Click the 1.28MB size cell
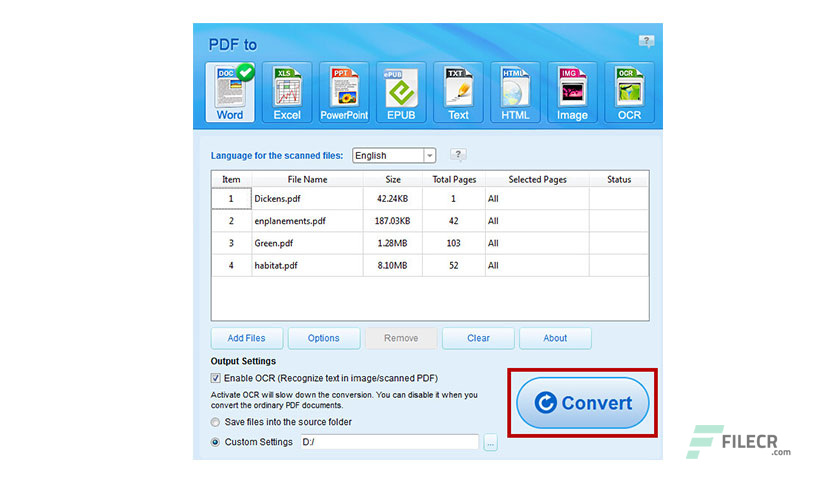The image size is (836, 484). tap(393, 243)
